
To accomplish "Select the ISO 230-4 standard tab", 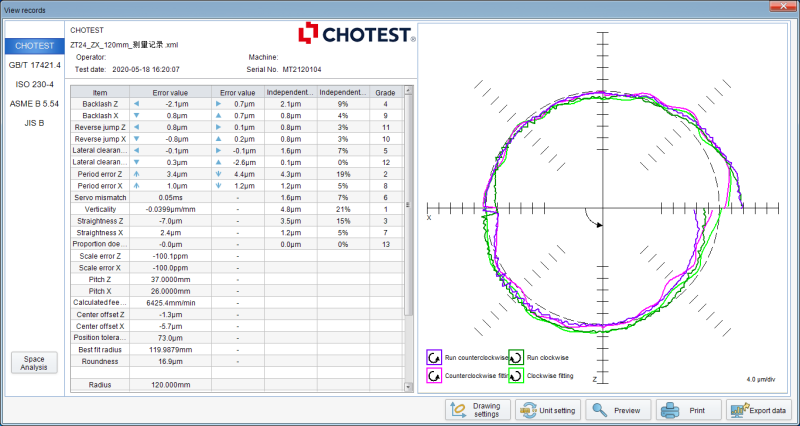I will pyautogui.click(x=34, y=84).
